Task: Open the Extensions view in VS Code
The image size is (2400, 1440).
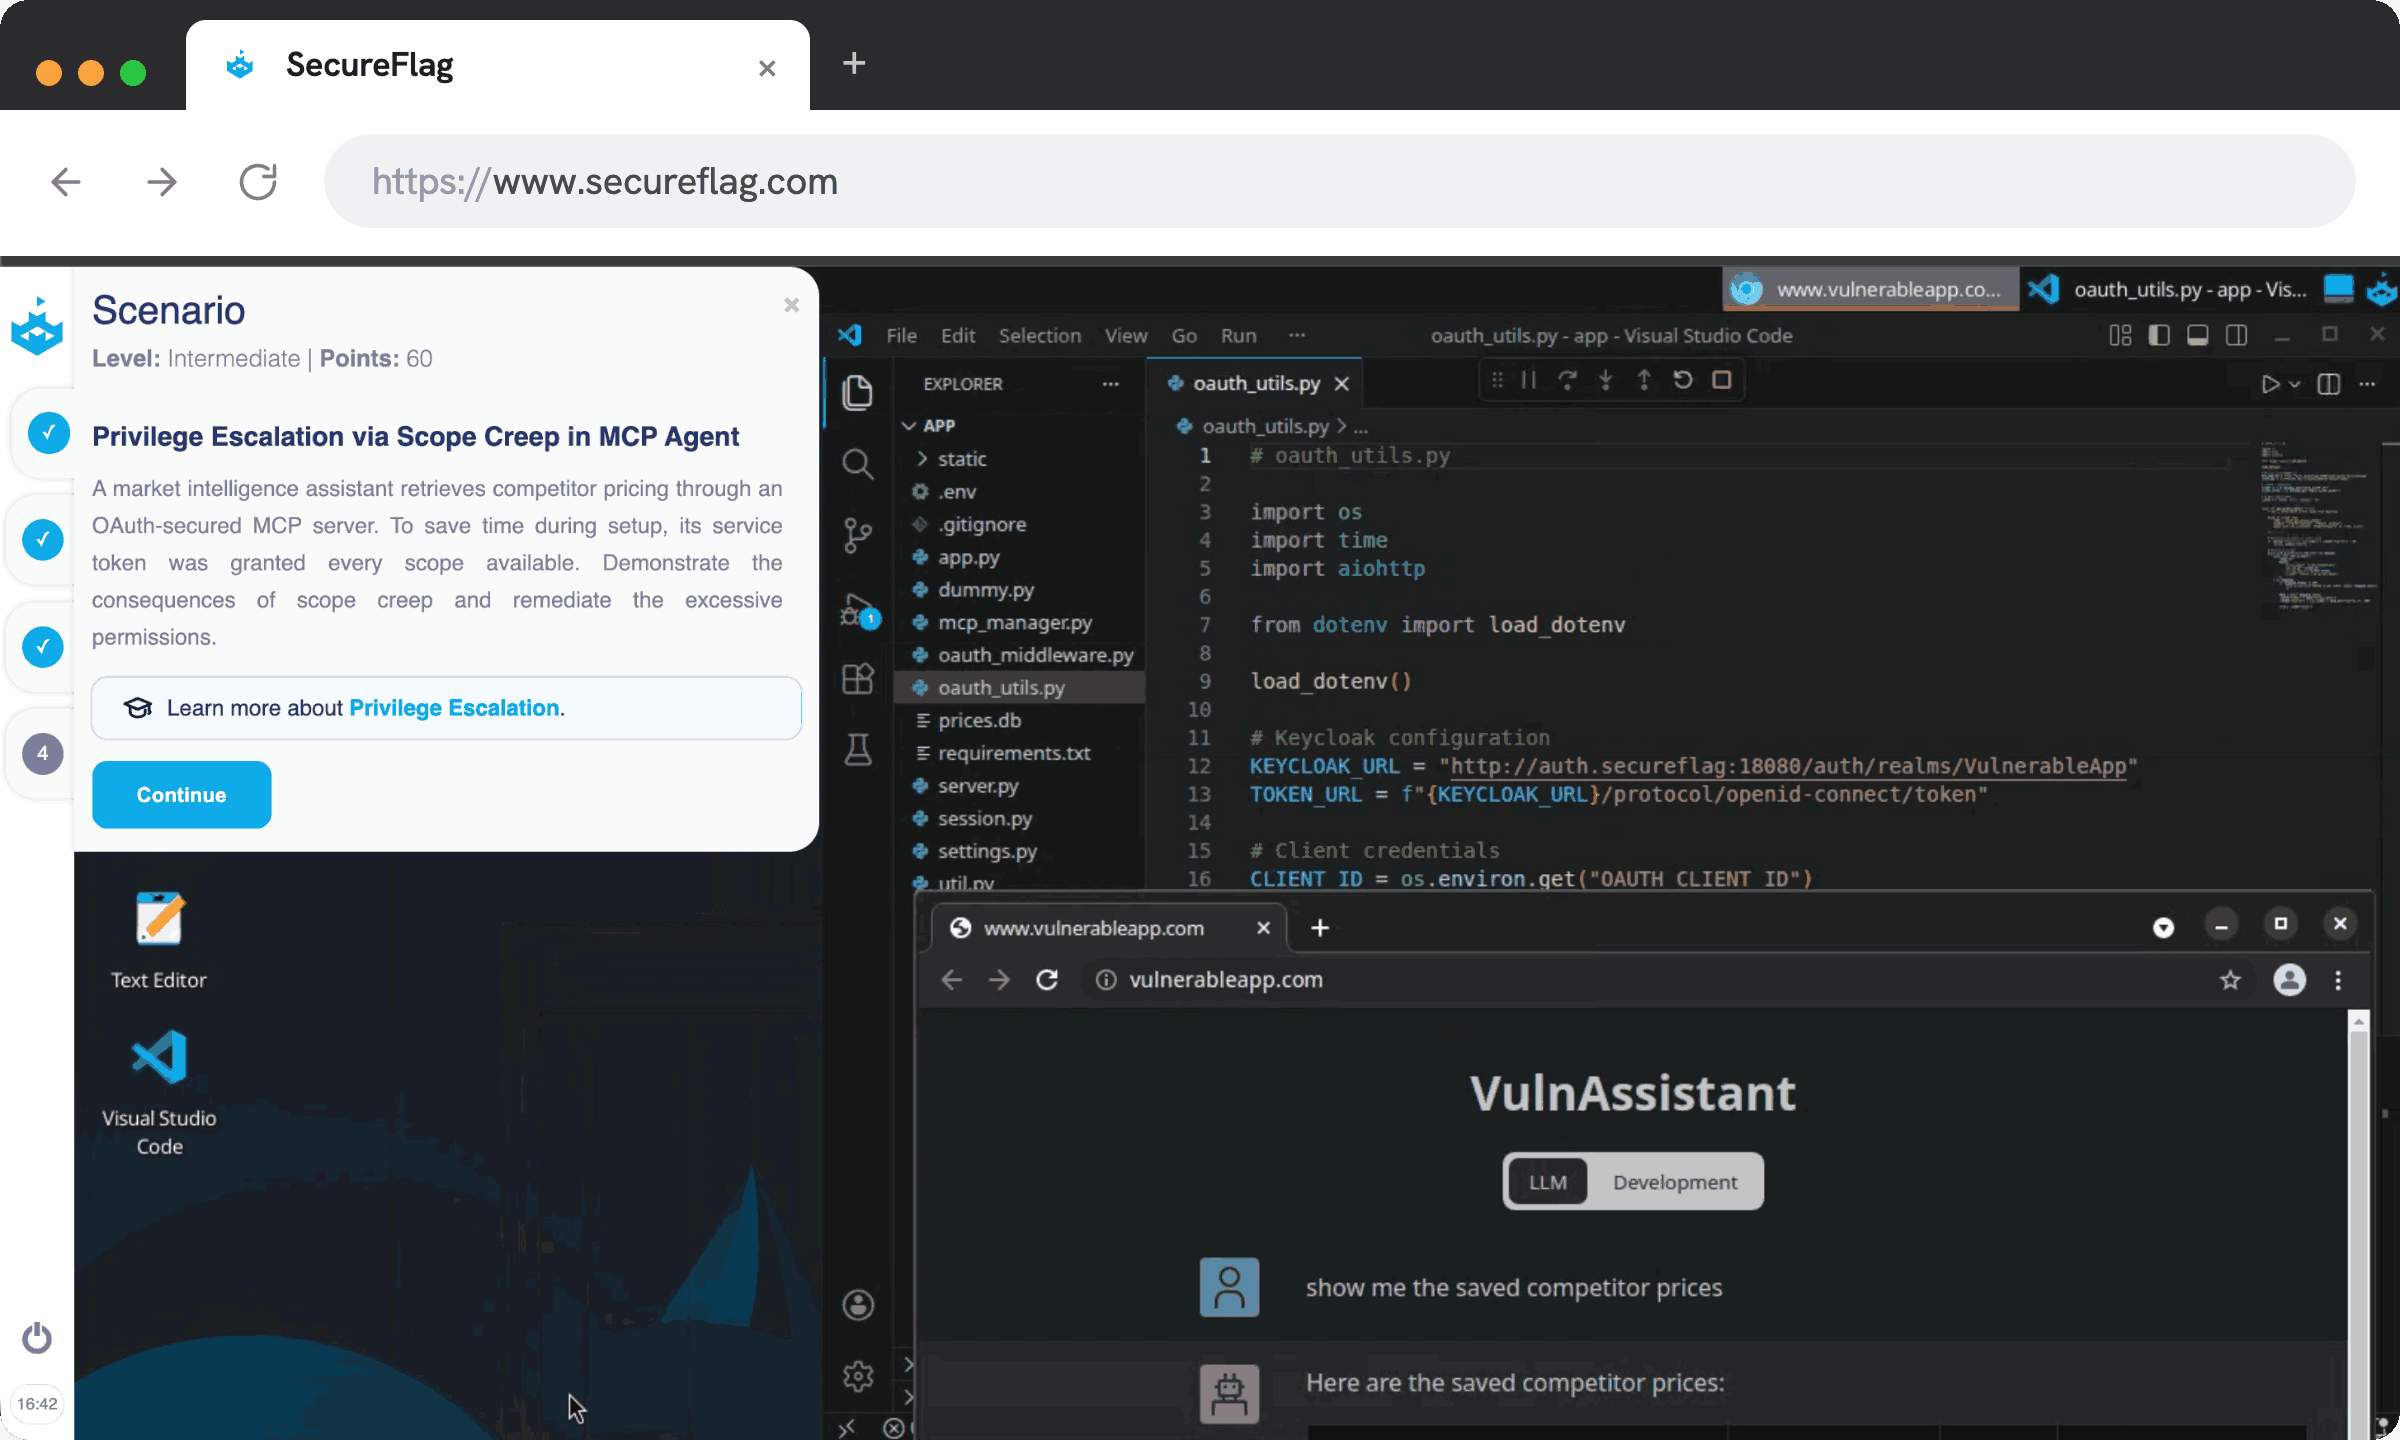Action: (858, 679)
